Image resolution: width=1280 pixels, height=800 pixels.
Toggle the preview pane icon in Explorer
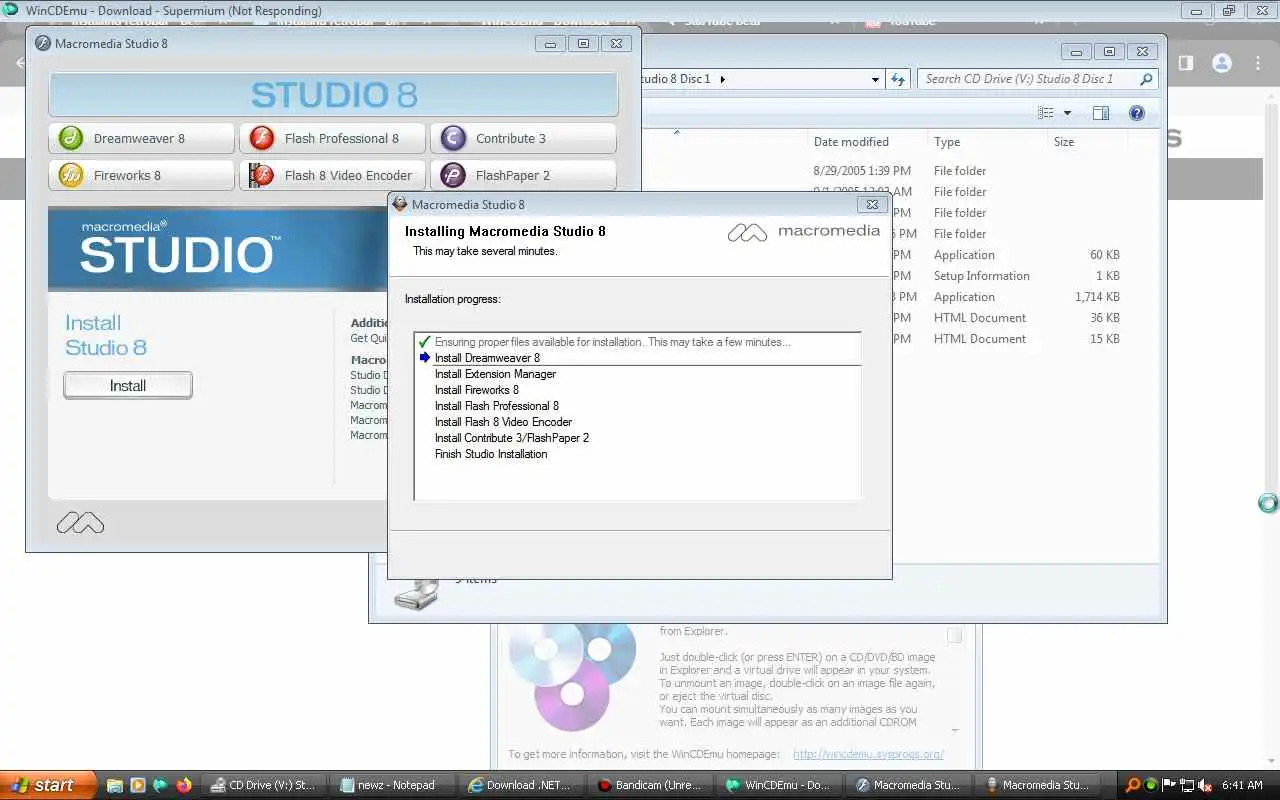click(x=1101, y=113)
